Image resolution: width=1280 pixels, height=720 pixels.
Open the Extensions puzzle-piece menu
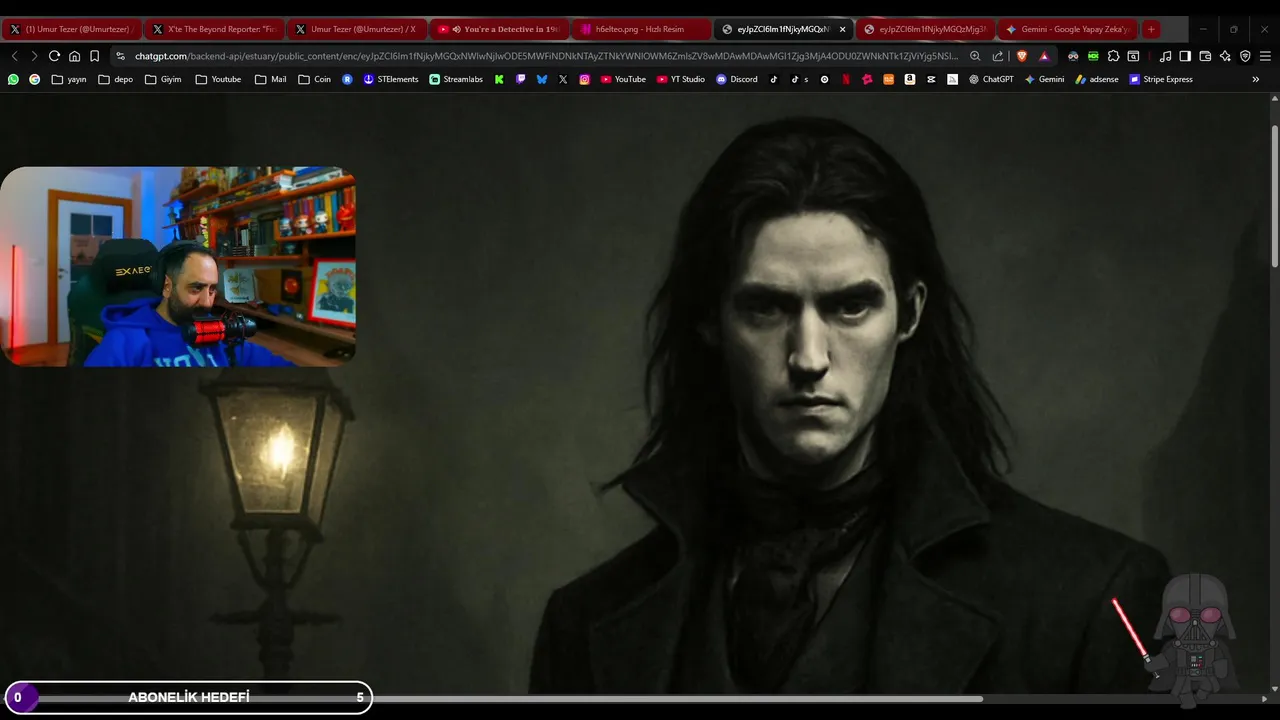coord(1113,56)
